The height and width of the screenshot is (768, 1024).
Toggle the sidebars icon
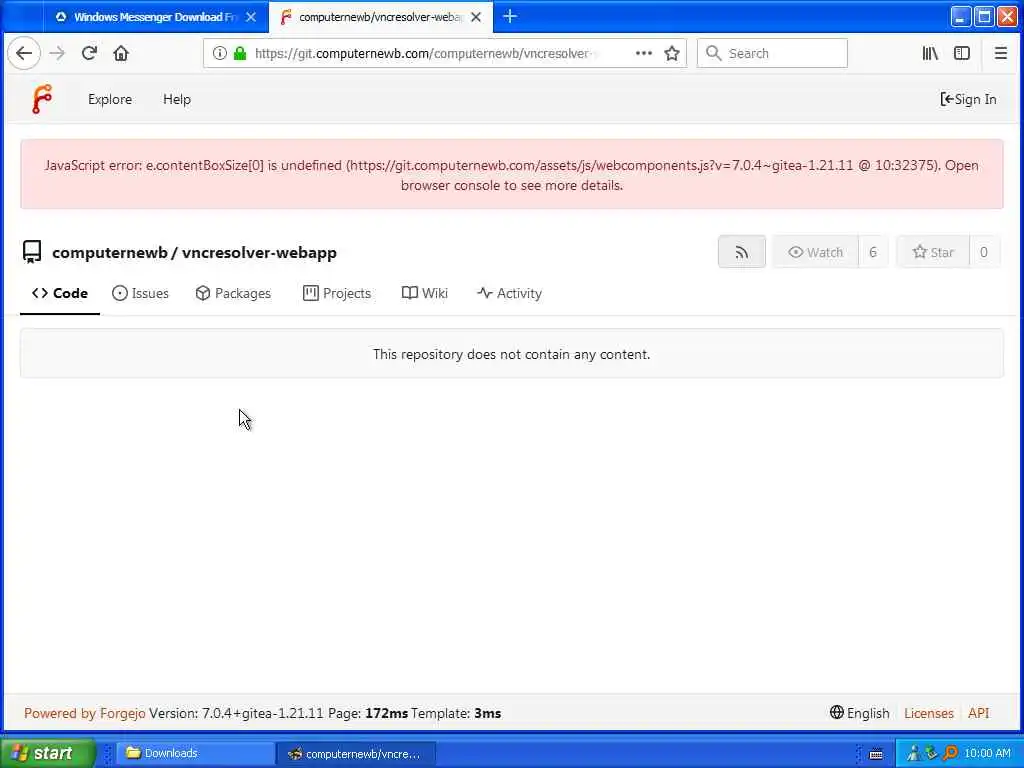tap(962, 54)
